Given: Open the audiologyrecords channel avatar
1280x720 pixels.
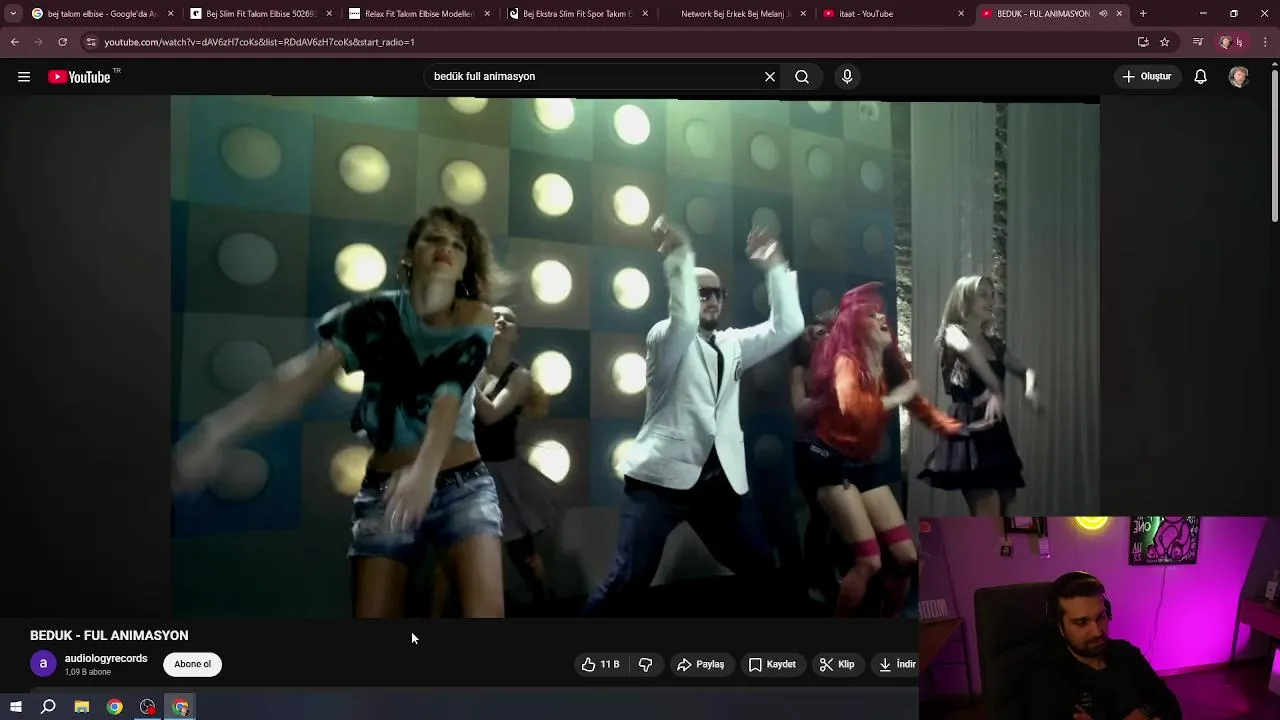Looking at the screenshot, I should click(x=43, y=664).
